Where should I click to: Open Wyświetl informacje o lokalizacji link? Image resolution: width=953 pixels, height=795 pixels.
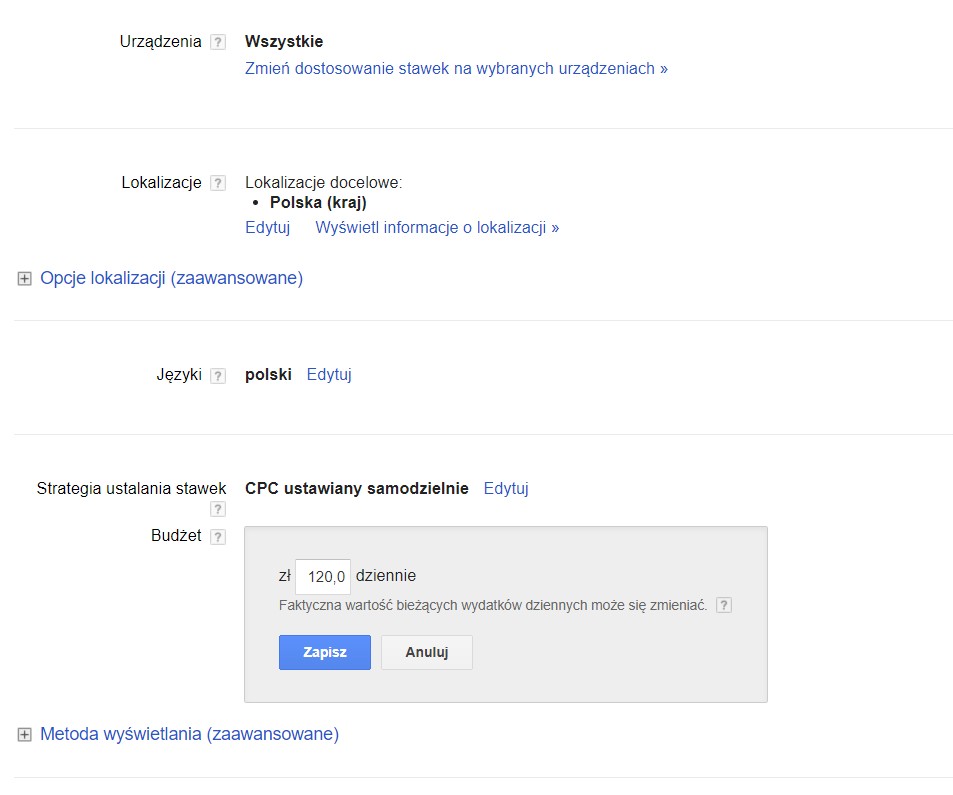click(437, 227)
